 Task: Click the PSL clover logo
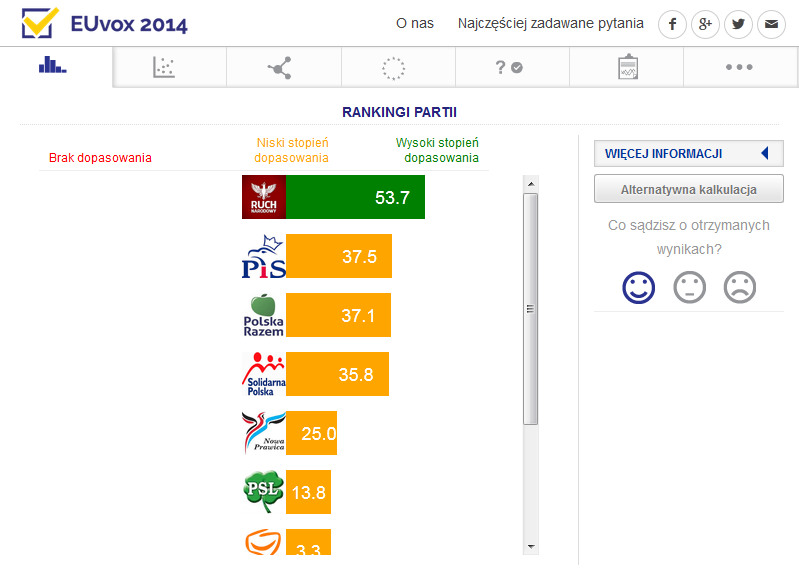[264, 492]
